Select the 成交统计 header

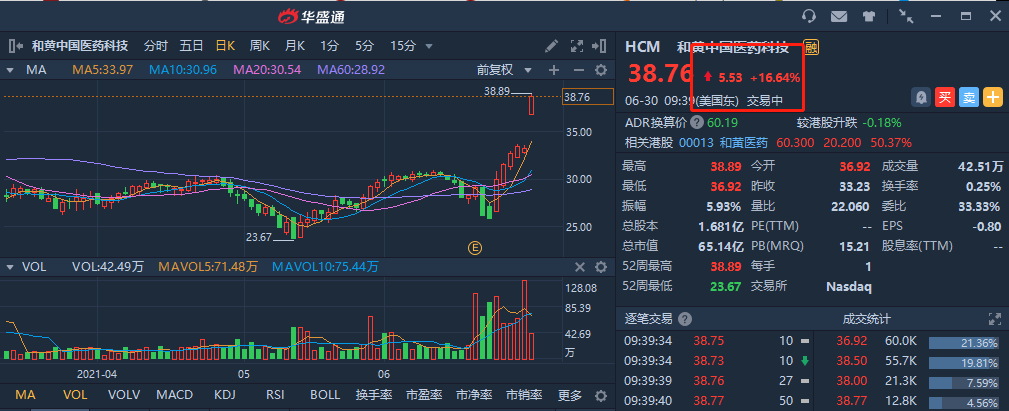coord(867,319)
